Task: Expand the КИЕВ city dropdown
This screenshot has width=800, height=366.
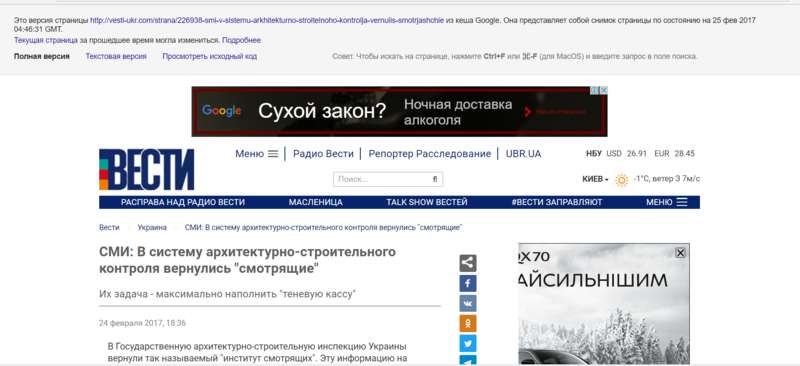Action: tap(595, 179)
